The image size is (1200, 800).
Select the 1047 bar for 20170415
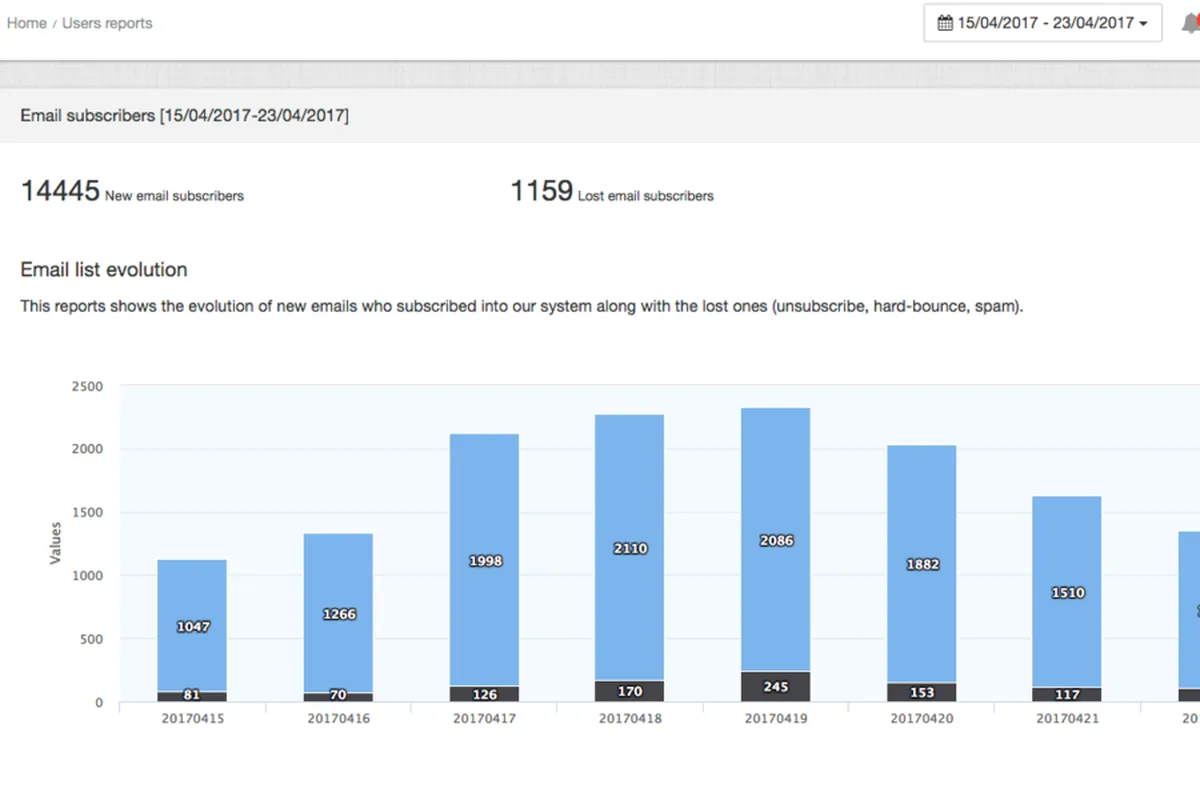(192, 626)
